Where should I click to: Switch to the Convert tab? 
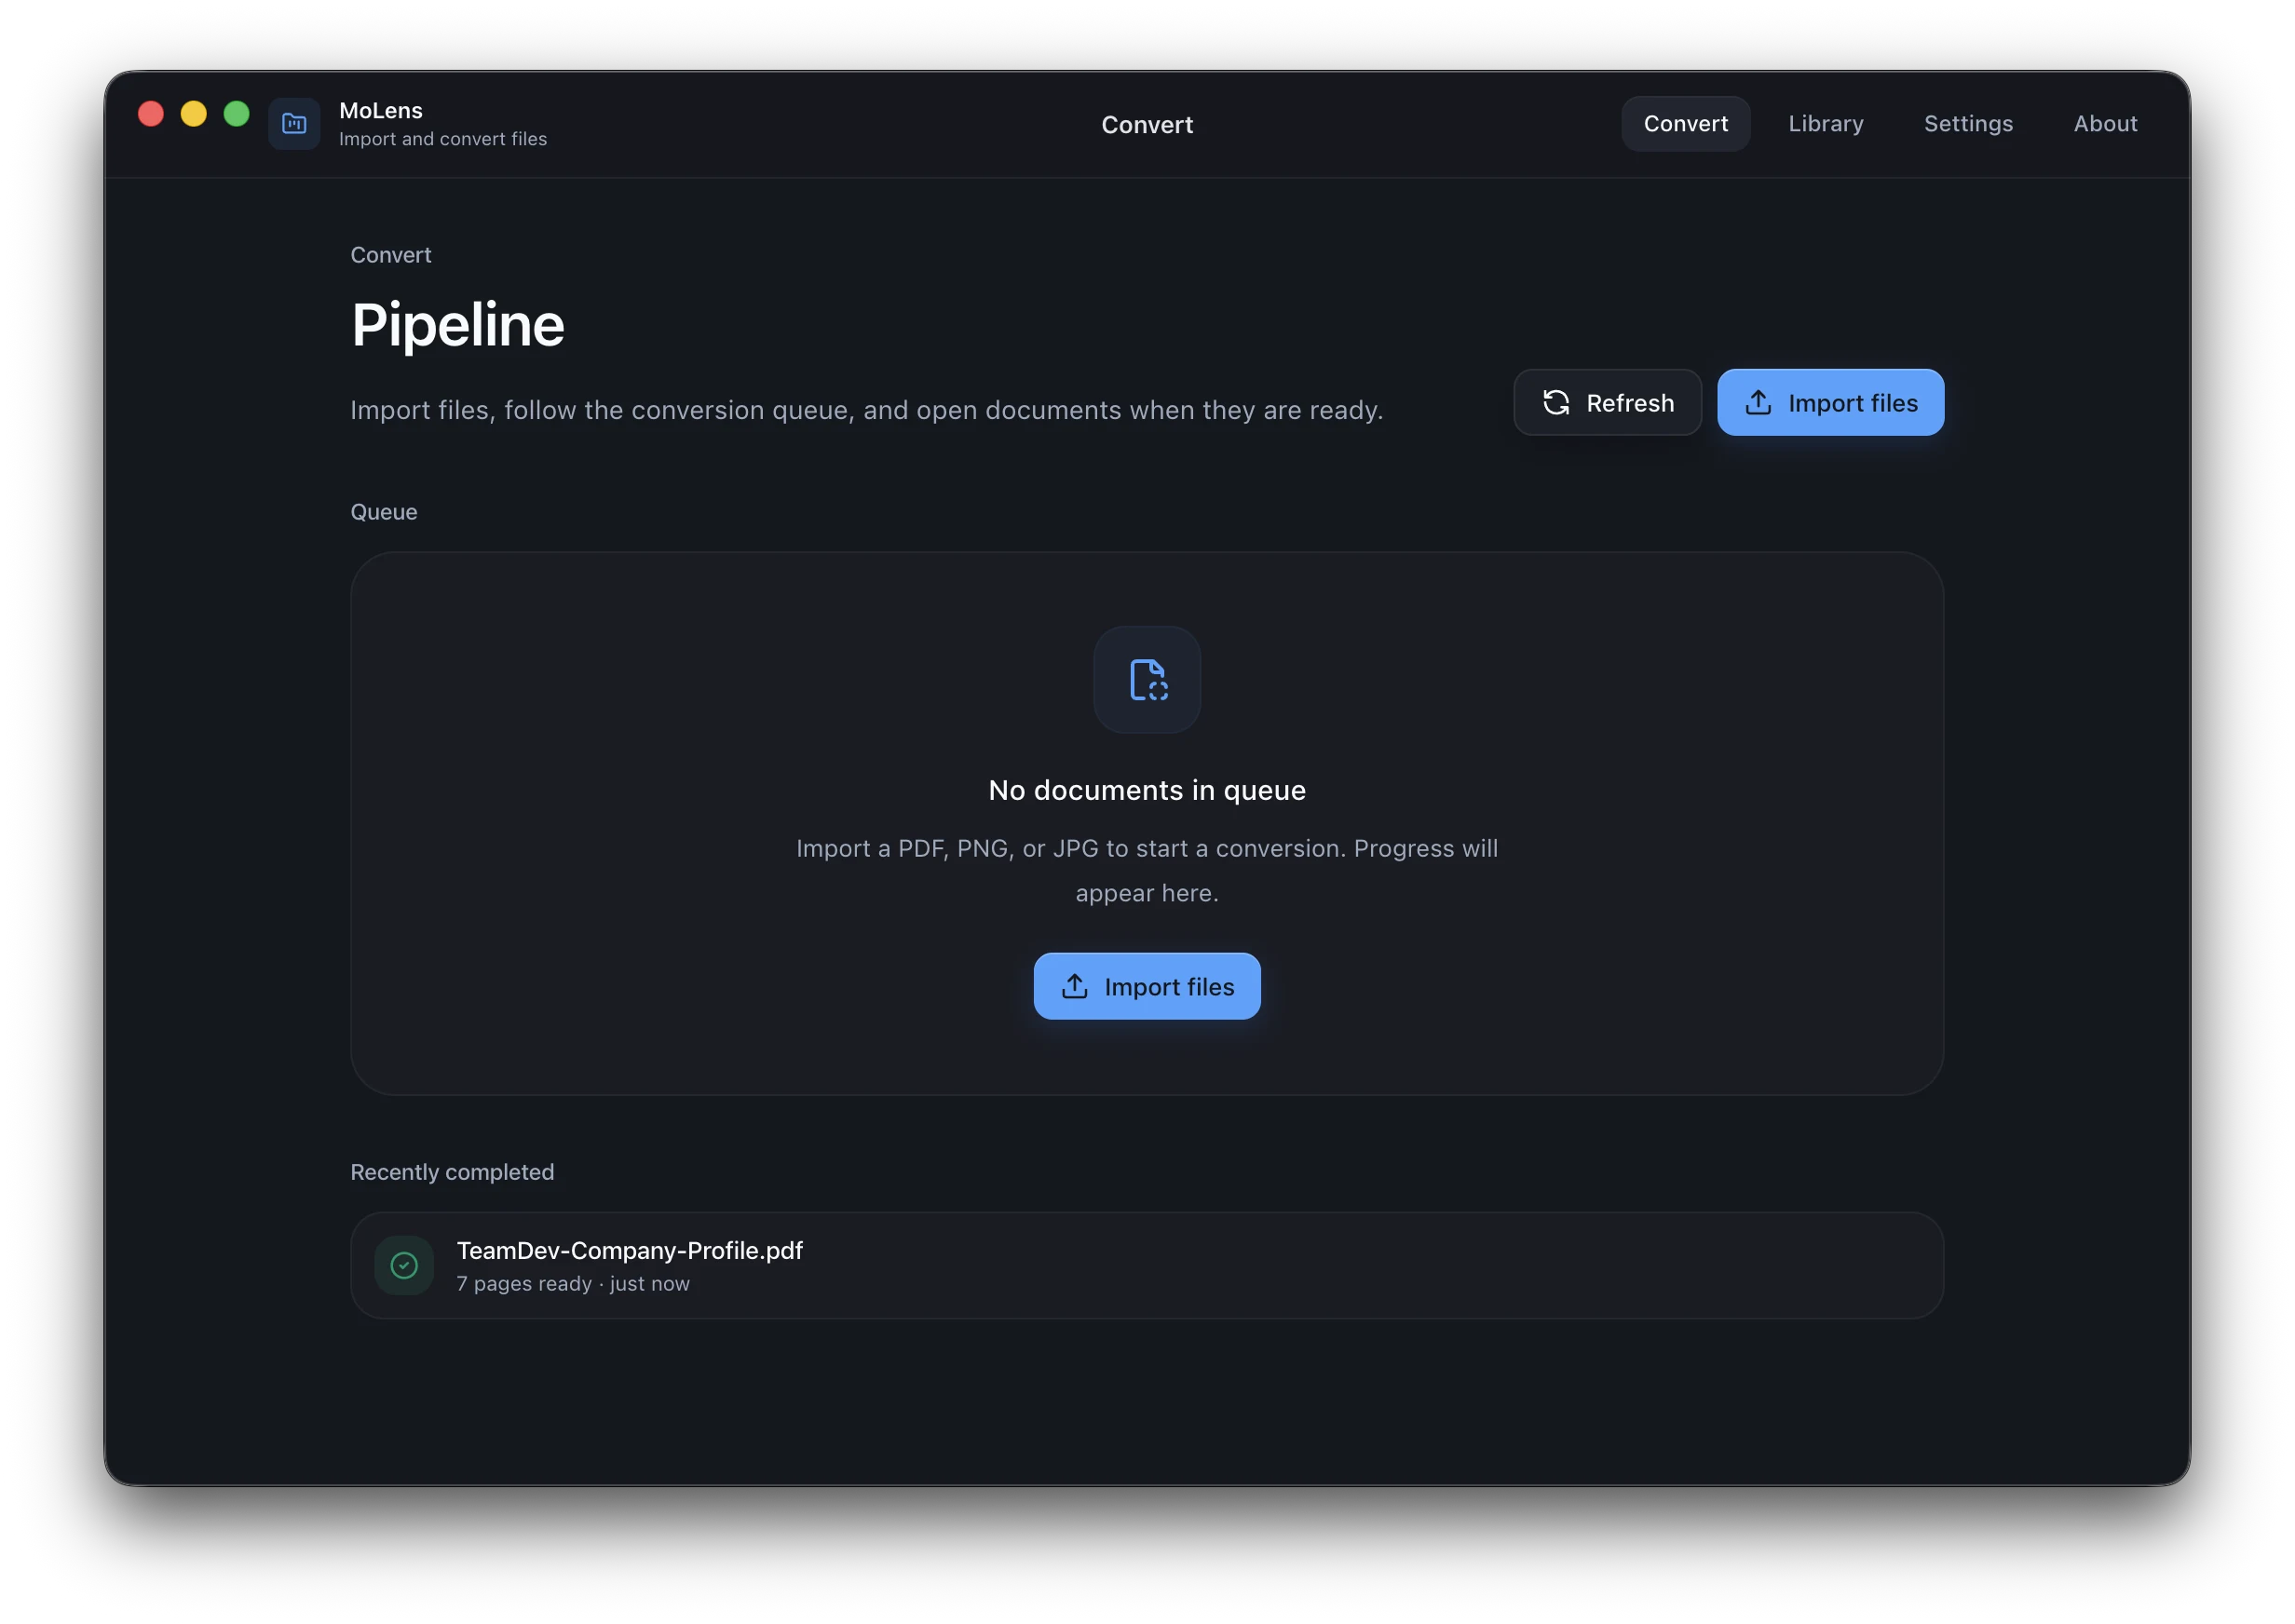(x=1685, y=124)
